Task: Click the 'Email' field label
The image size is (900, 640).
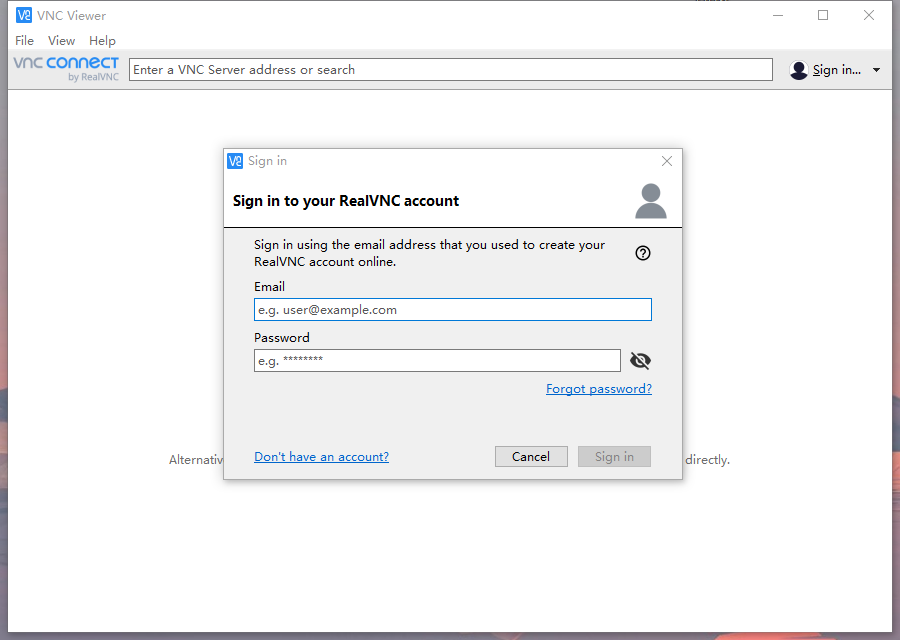Action: (x=269, y=286)
